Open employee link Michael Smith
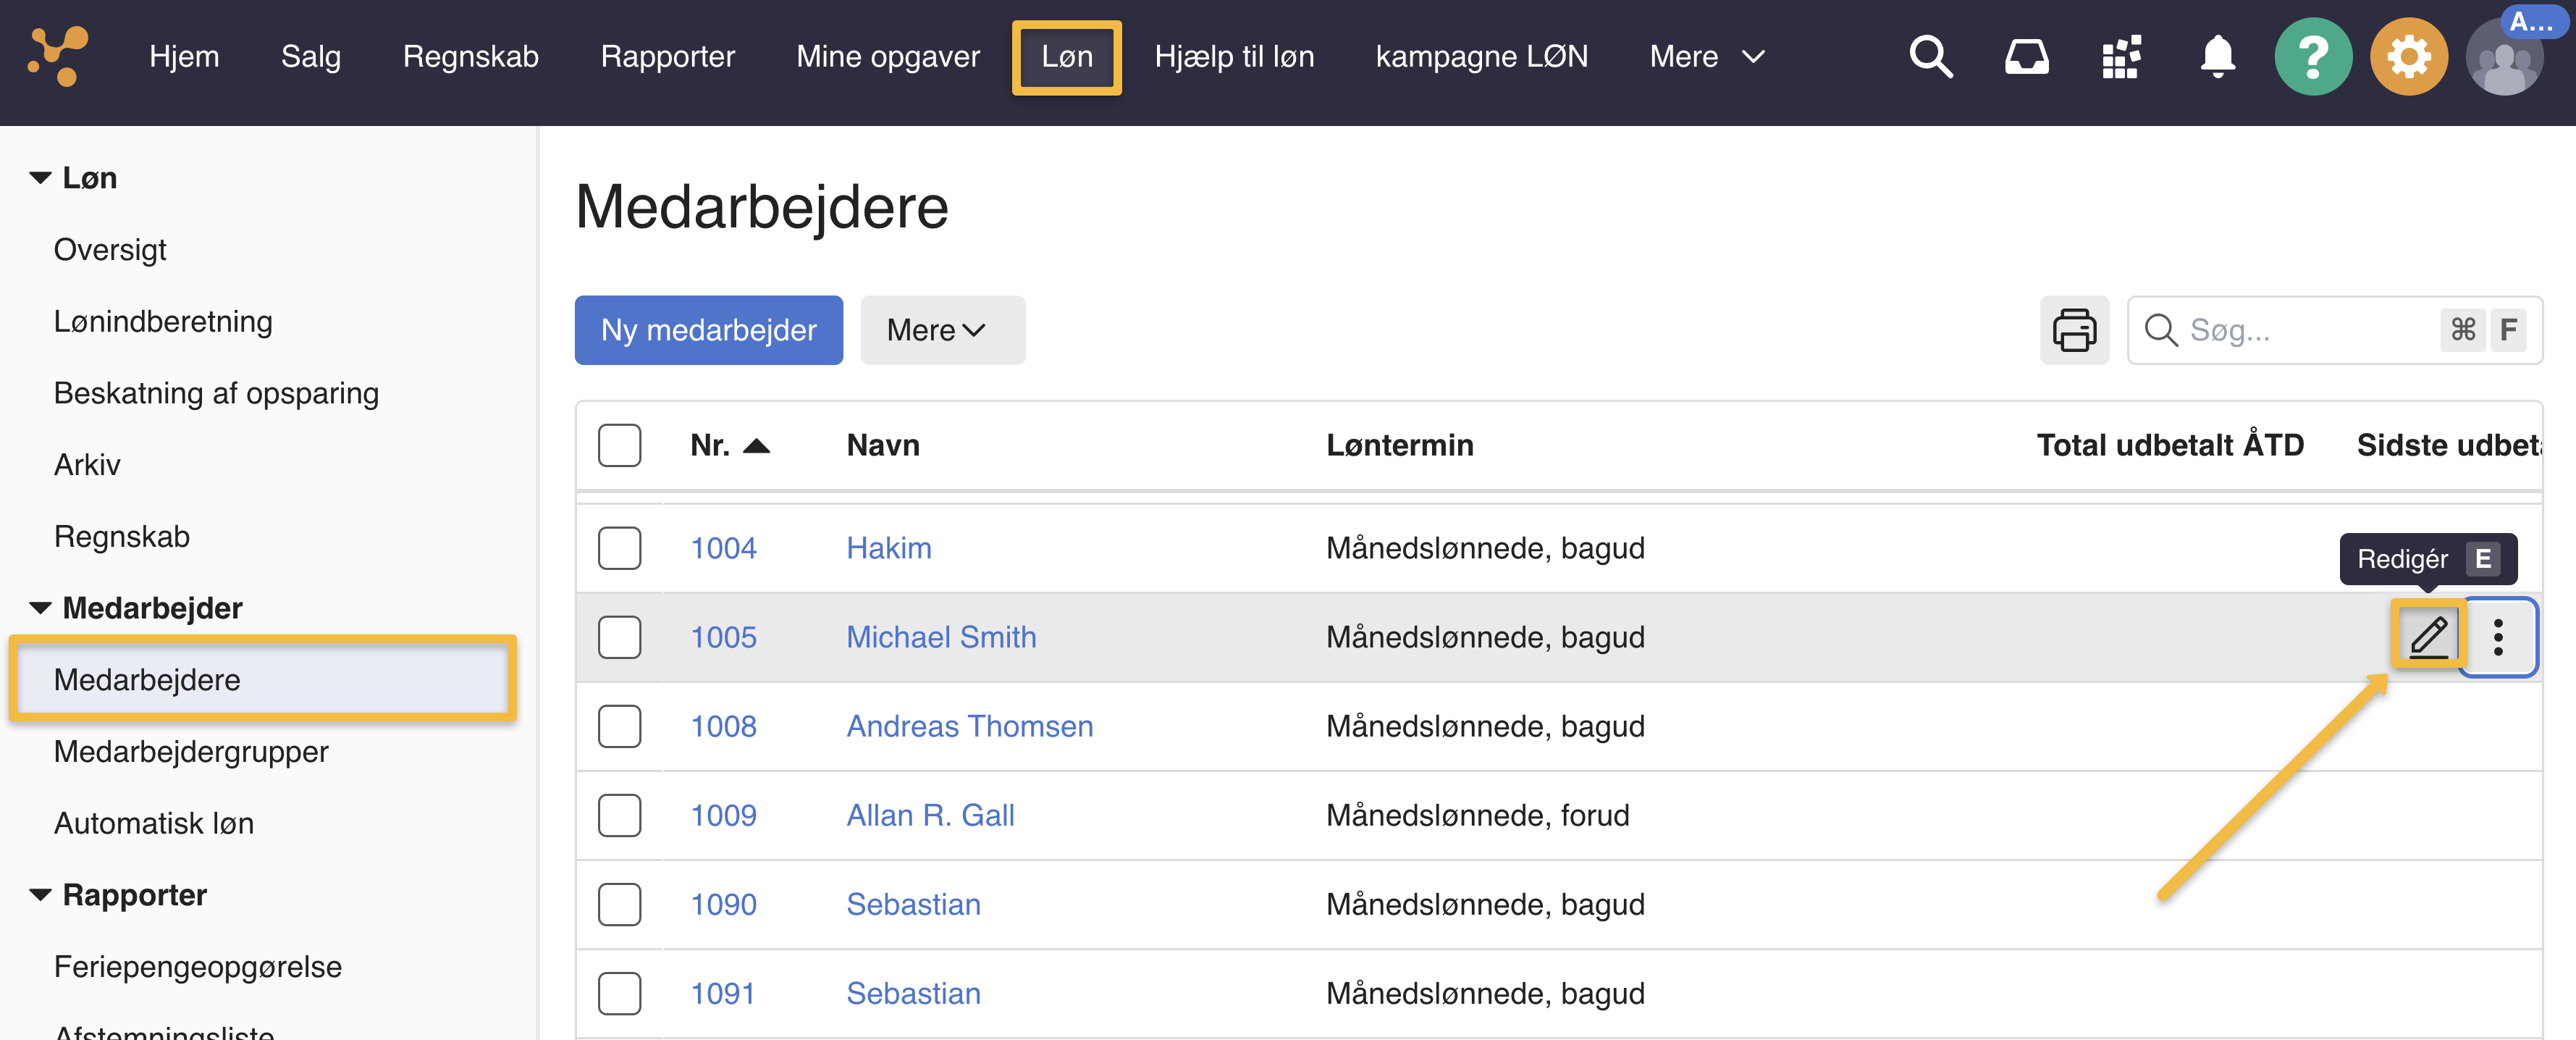Viewport: 2576px width, 1040px height. point(940,637)
